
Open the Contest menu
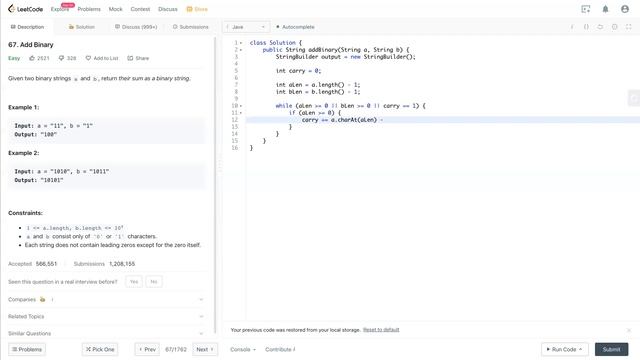point(140,9)
